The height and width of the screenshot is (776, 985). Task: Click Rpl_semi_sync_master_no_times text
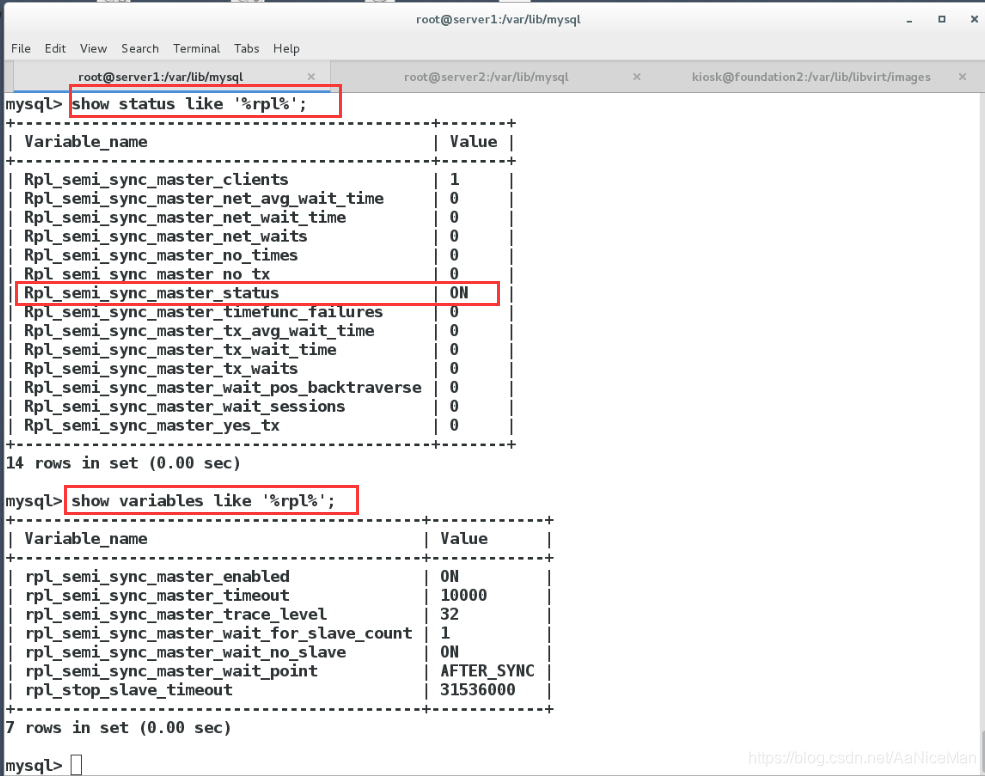pyautogui.click(x=161, y=255)
